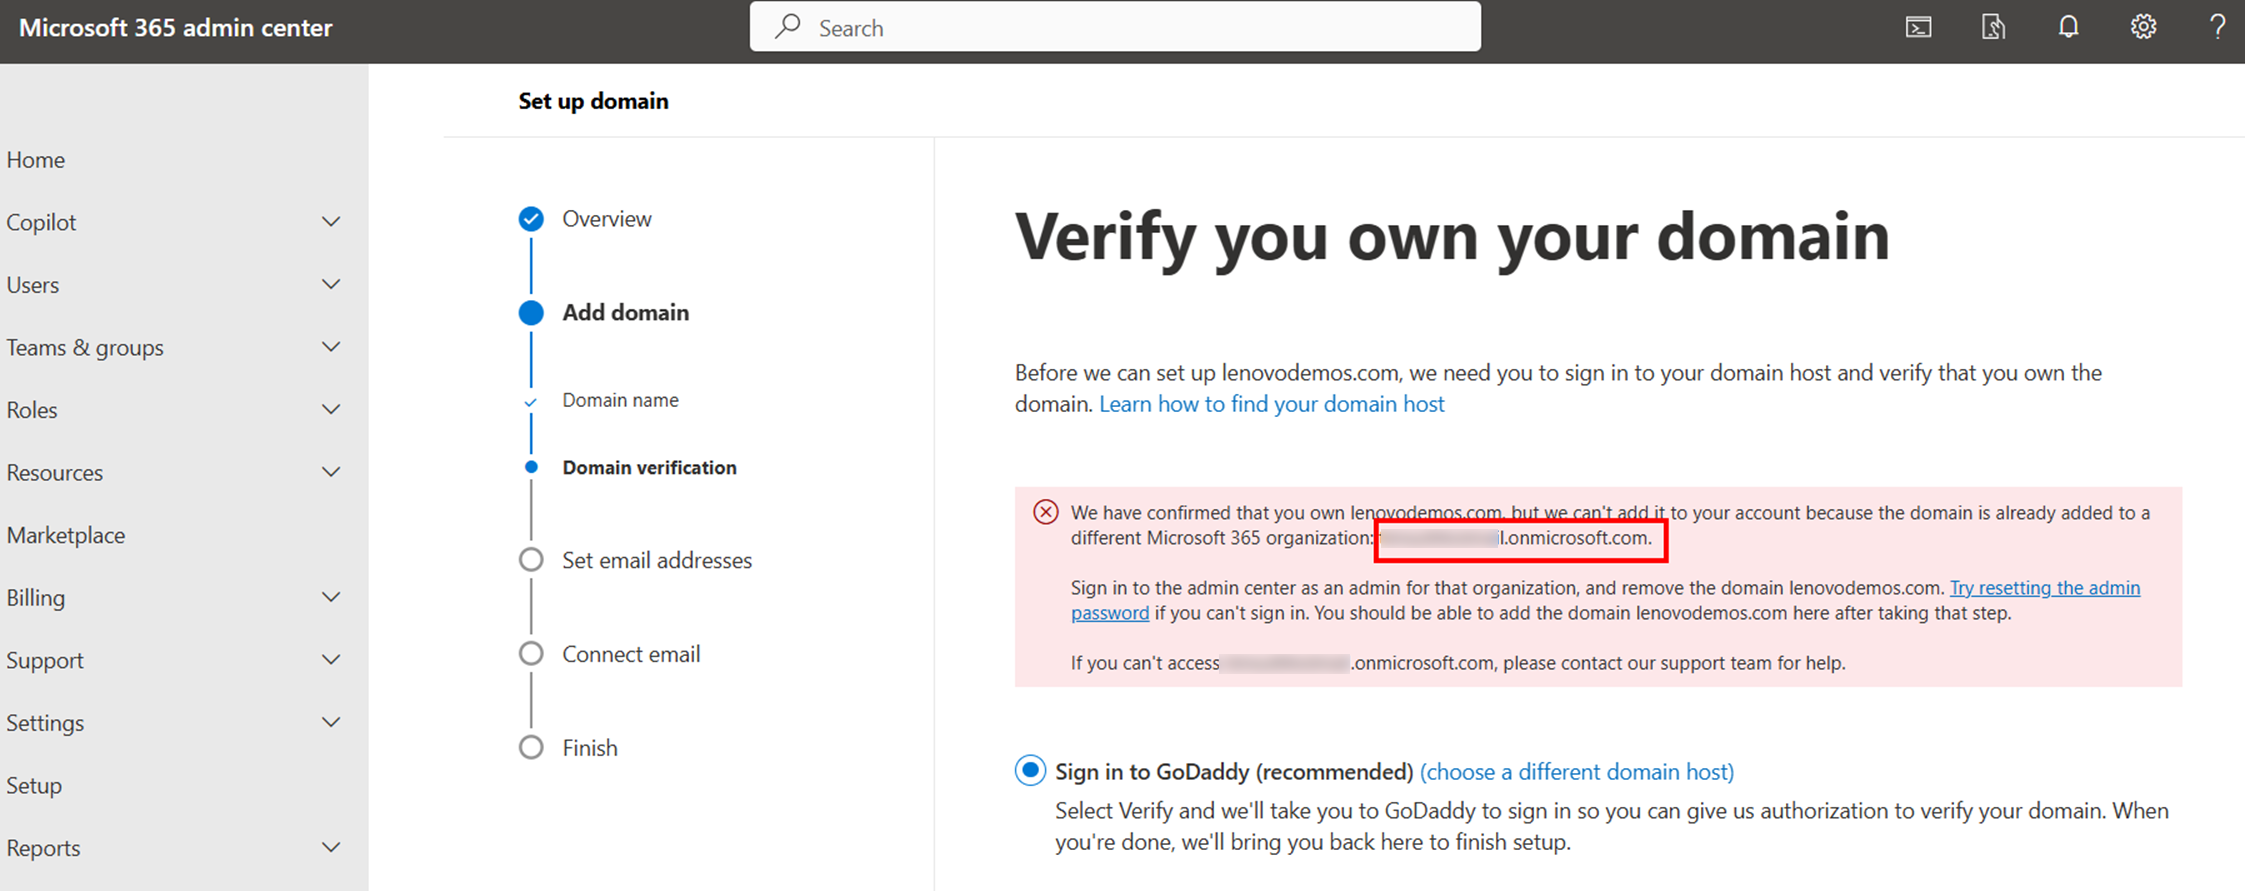Expand the Copilot menu chevron

pos(331,221)
